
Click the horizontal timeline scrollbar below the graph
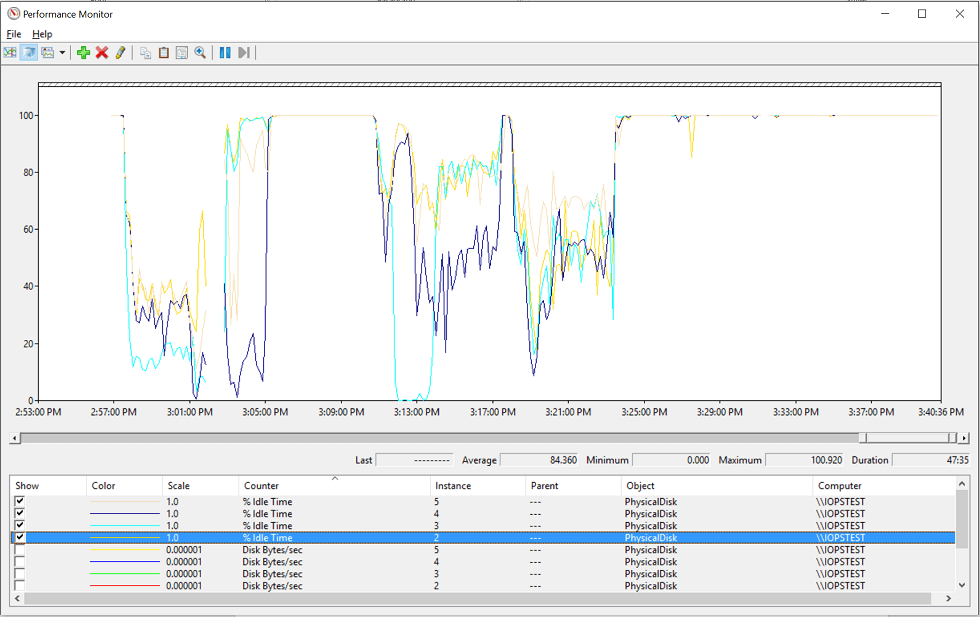[x=450, y=436]
